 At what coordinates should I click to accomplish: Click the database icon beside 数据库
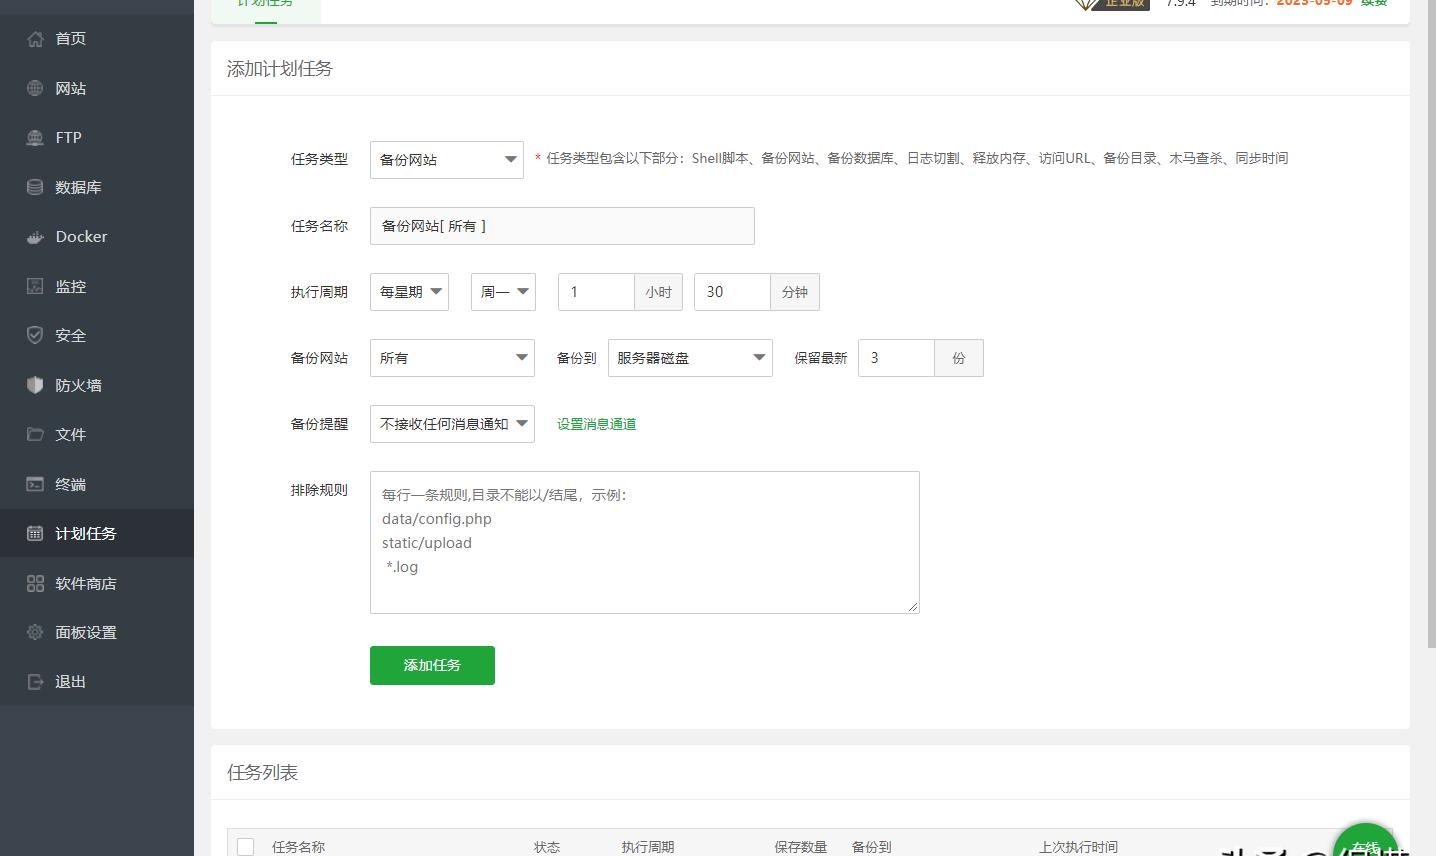tap(35, 187)
